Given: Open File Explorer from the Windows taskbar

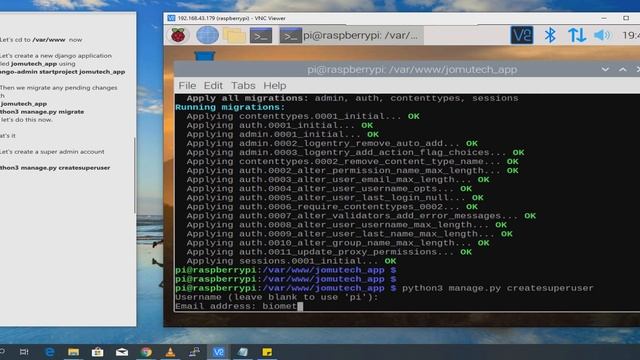Looking at the screenshot, I should point(73,352).
